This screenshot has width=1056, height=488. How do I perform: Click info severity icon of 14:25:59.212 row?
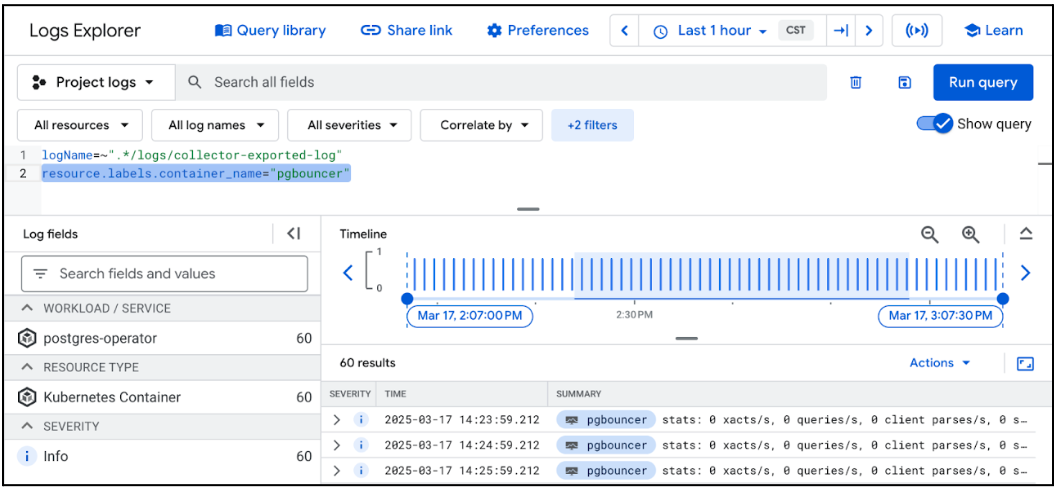[x=361, y=470]
